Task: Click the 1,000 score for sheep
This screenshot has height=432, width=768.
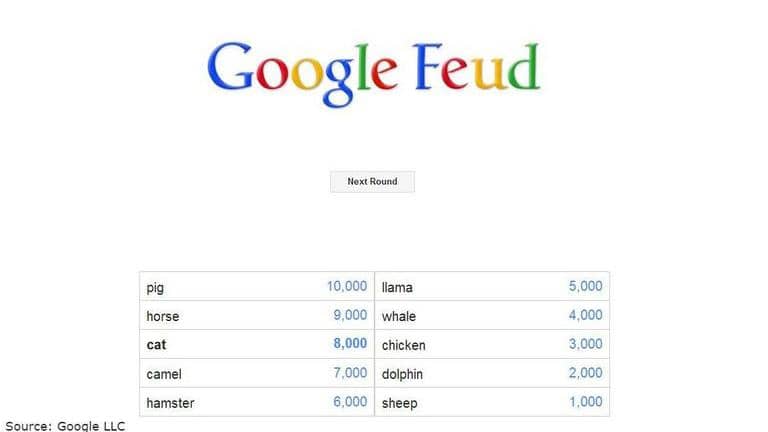Action: 585,402
